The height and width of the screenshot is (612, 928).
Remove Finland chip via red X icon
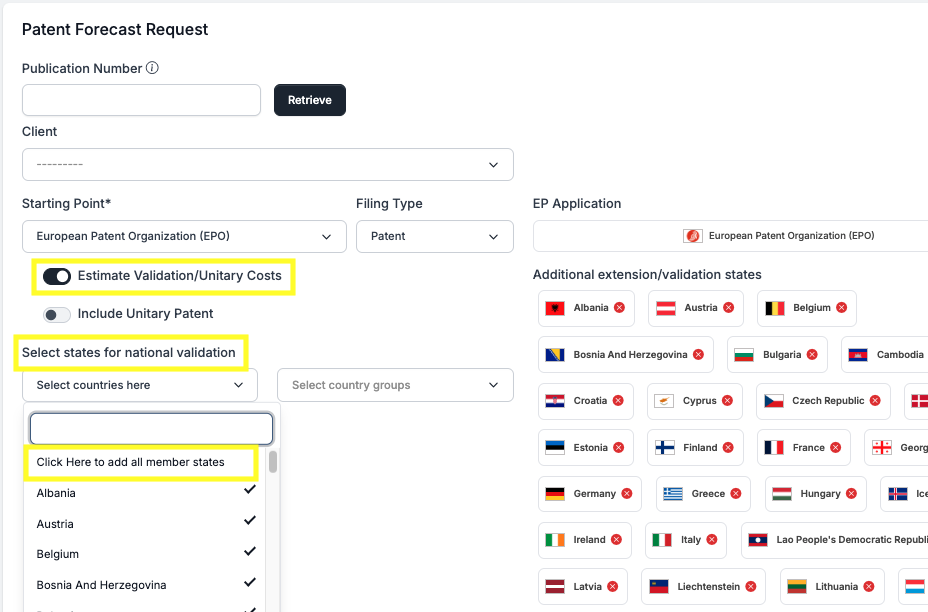728,448
